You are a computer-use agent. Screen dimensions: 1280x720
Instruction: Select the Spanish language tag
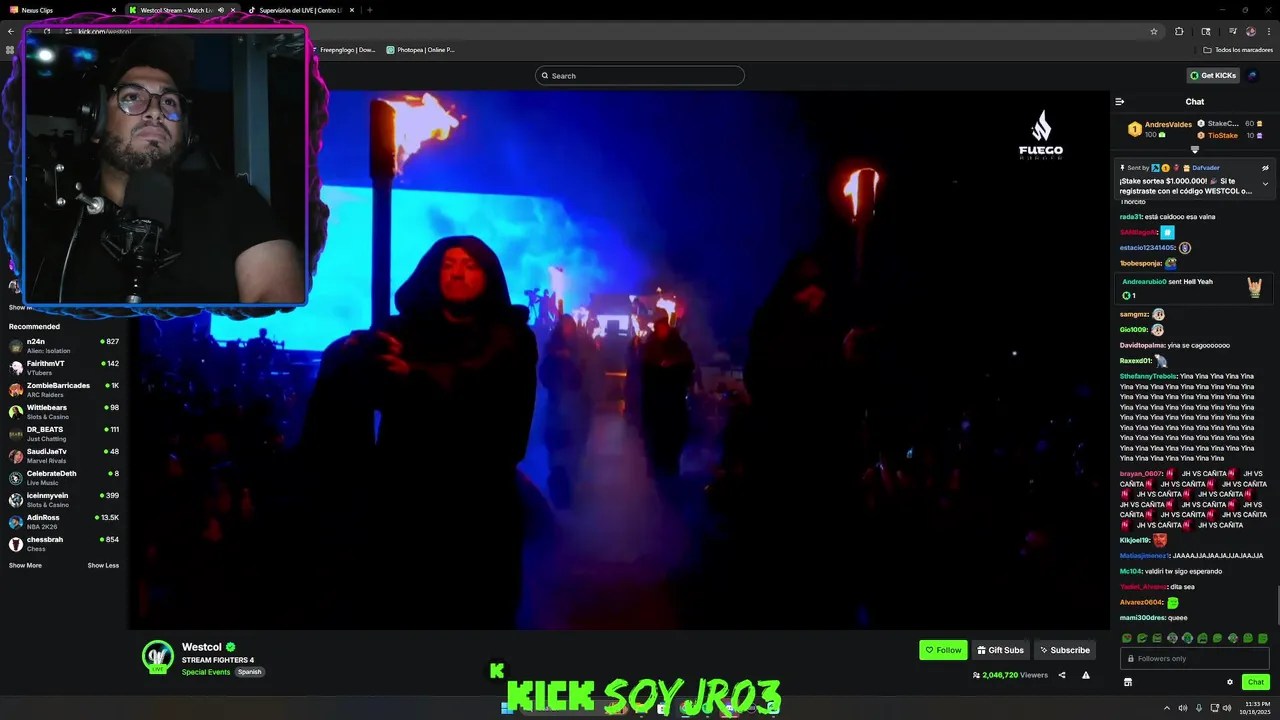[249, 672]
